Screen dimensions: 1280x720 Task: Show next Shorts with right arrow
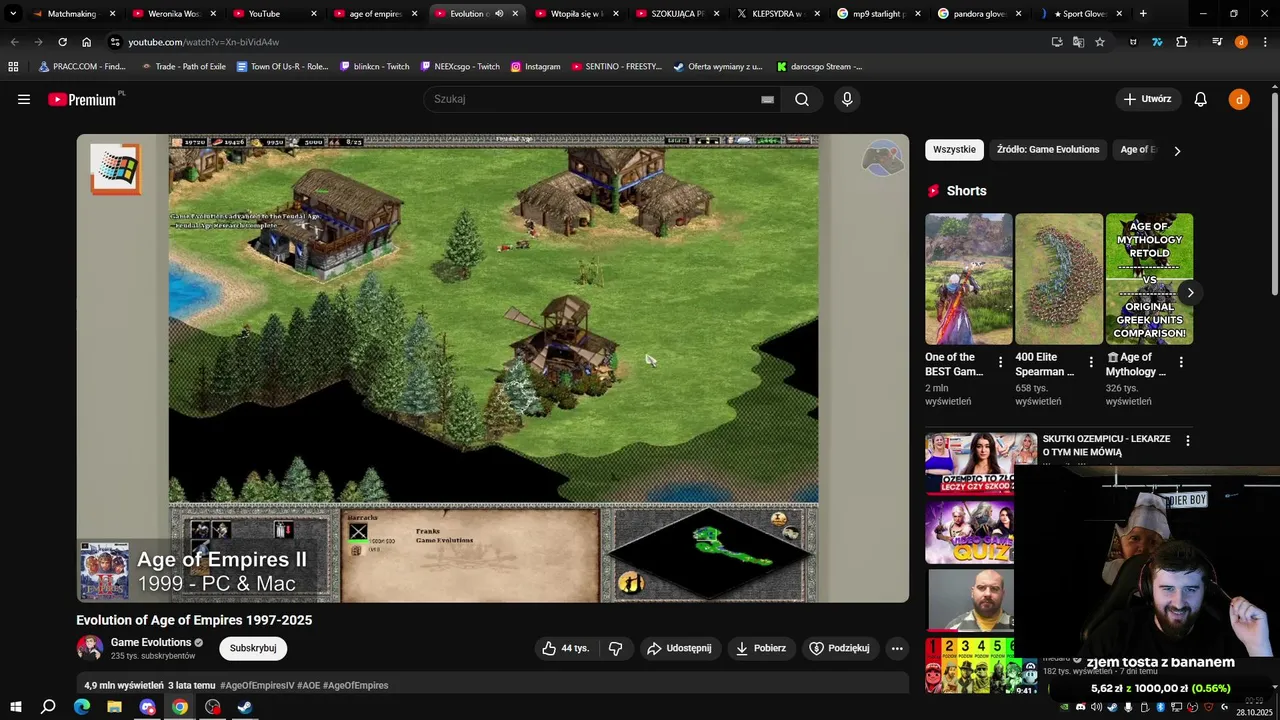pos(1190,293)
